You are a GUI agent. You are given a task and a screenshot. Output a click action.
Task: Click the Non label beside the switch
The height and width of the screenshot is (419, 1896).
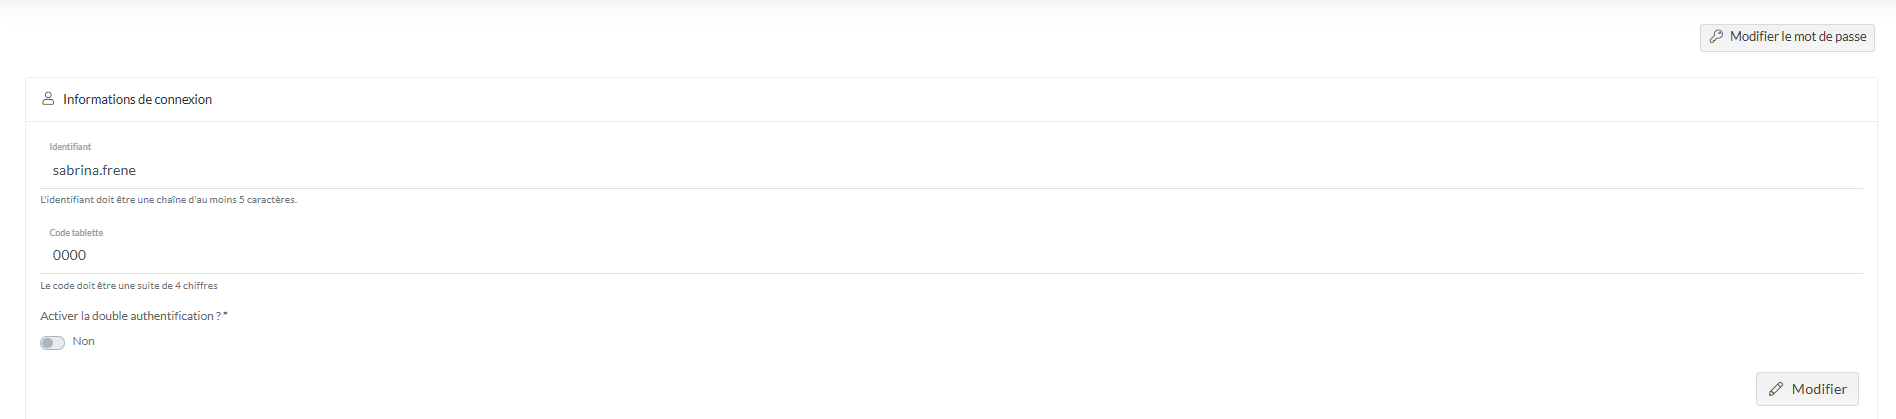[84, 342]
